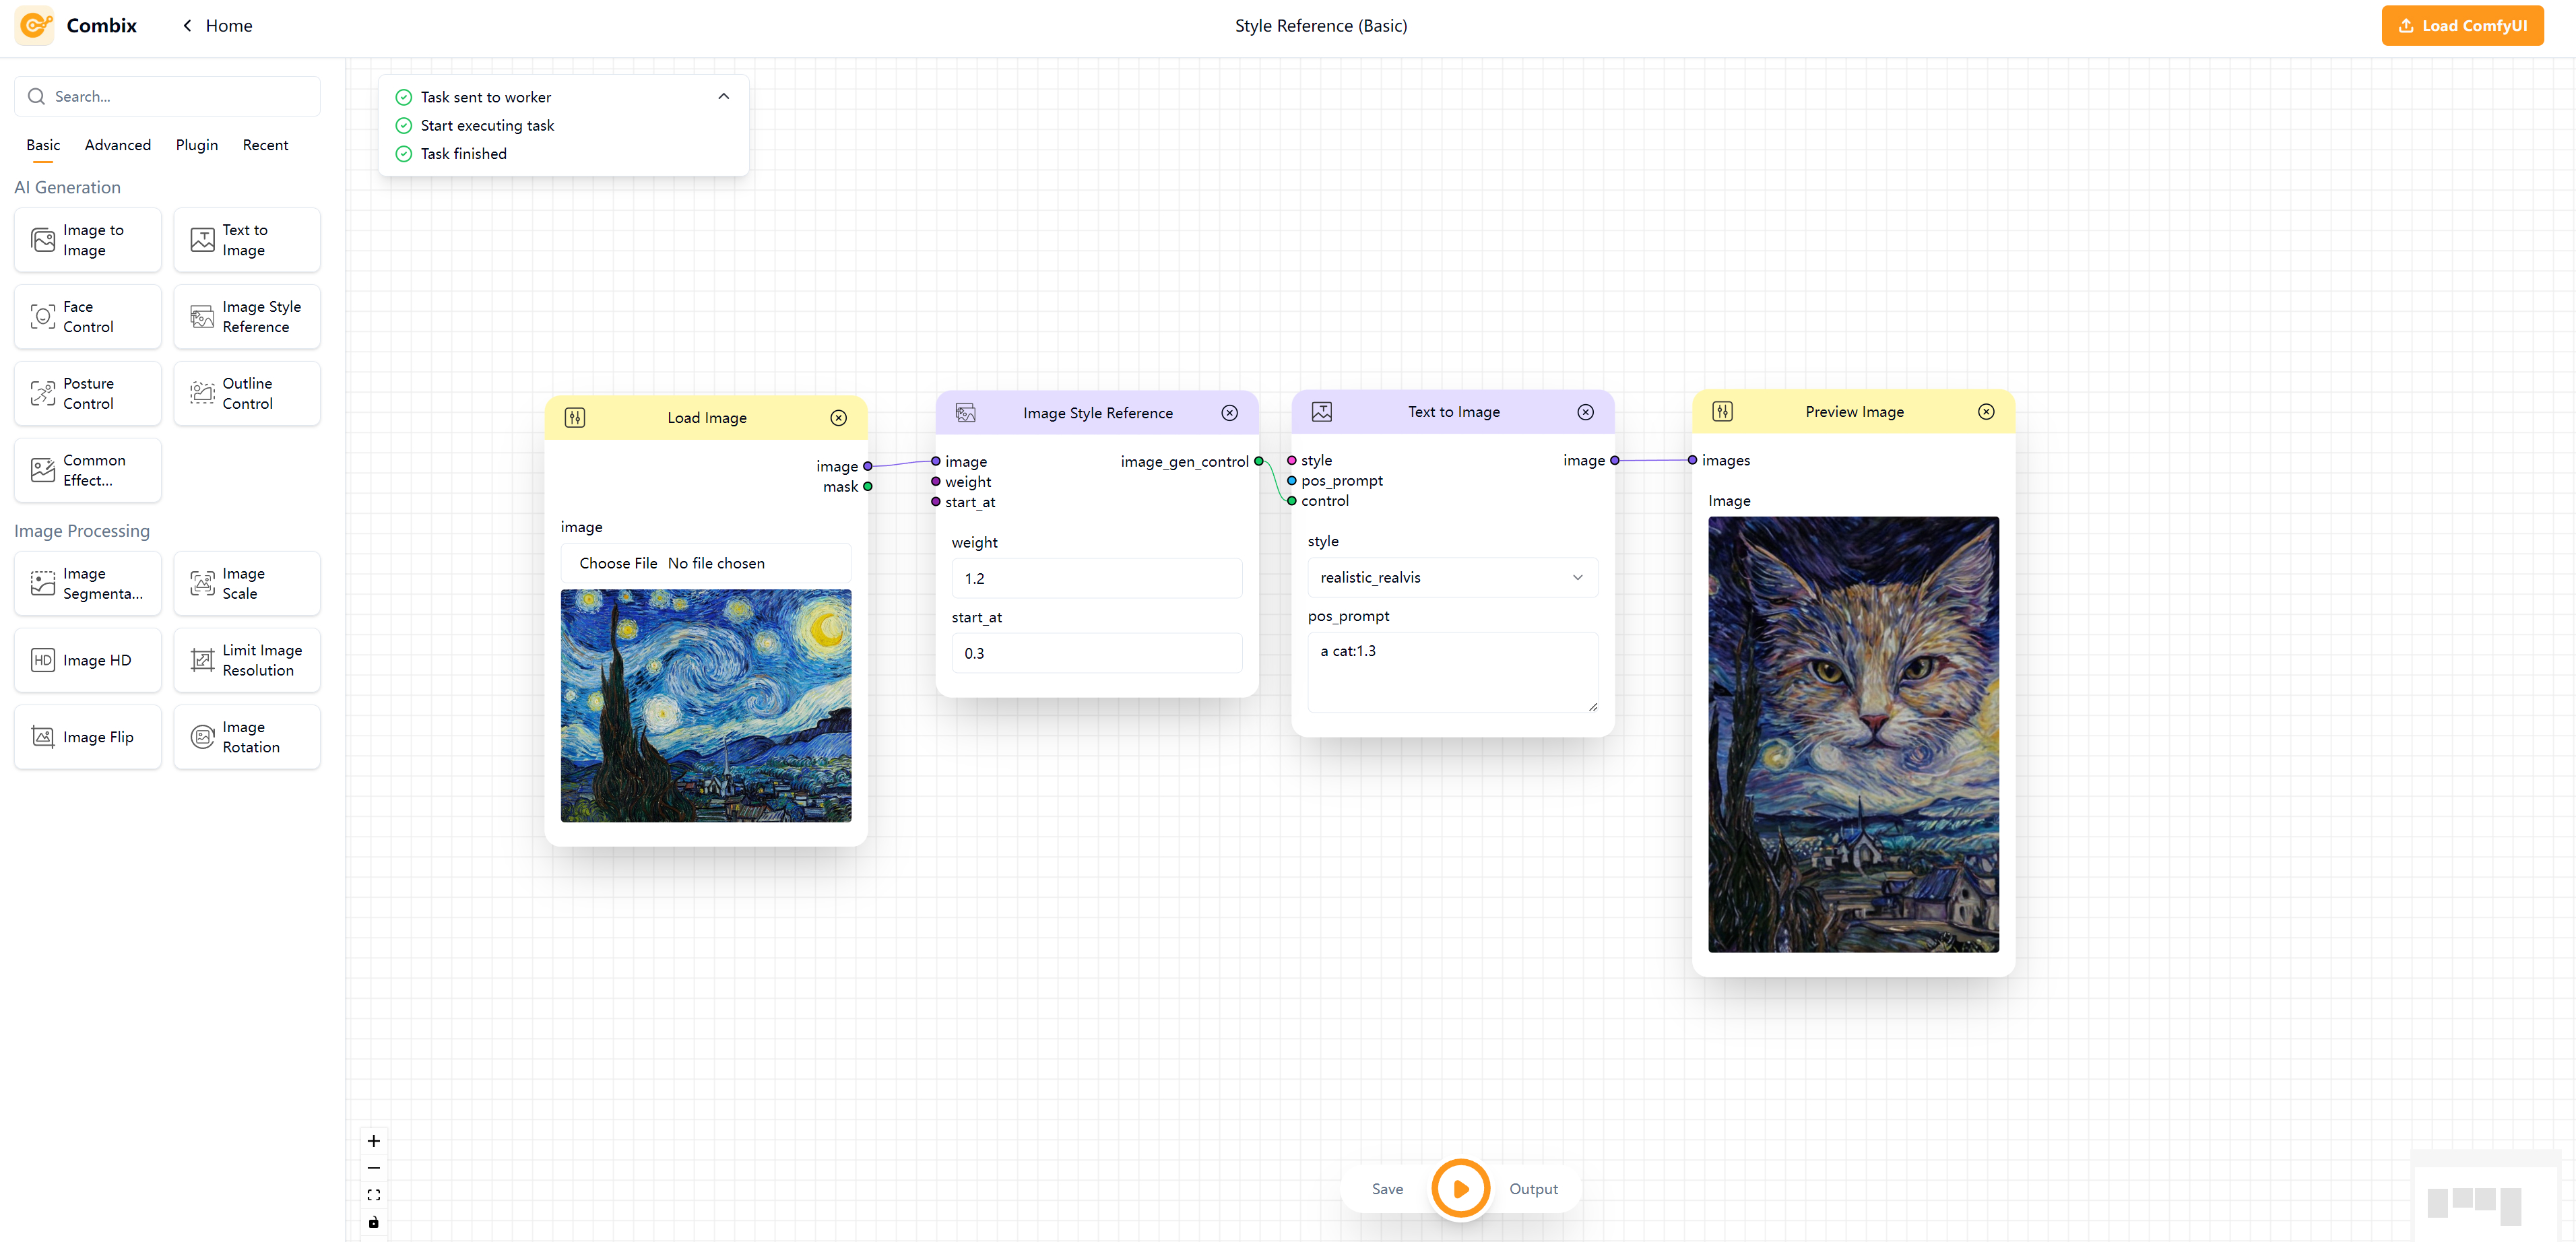
Task: Click the Text to Image pos_prompt input port
Action: point(1292,481)
